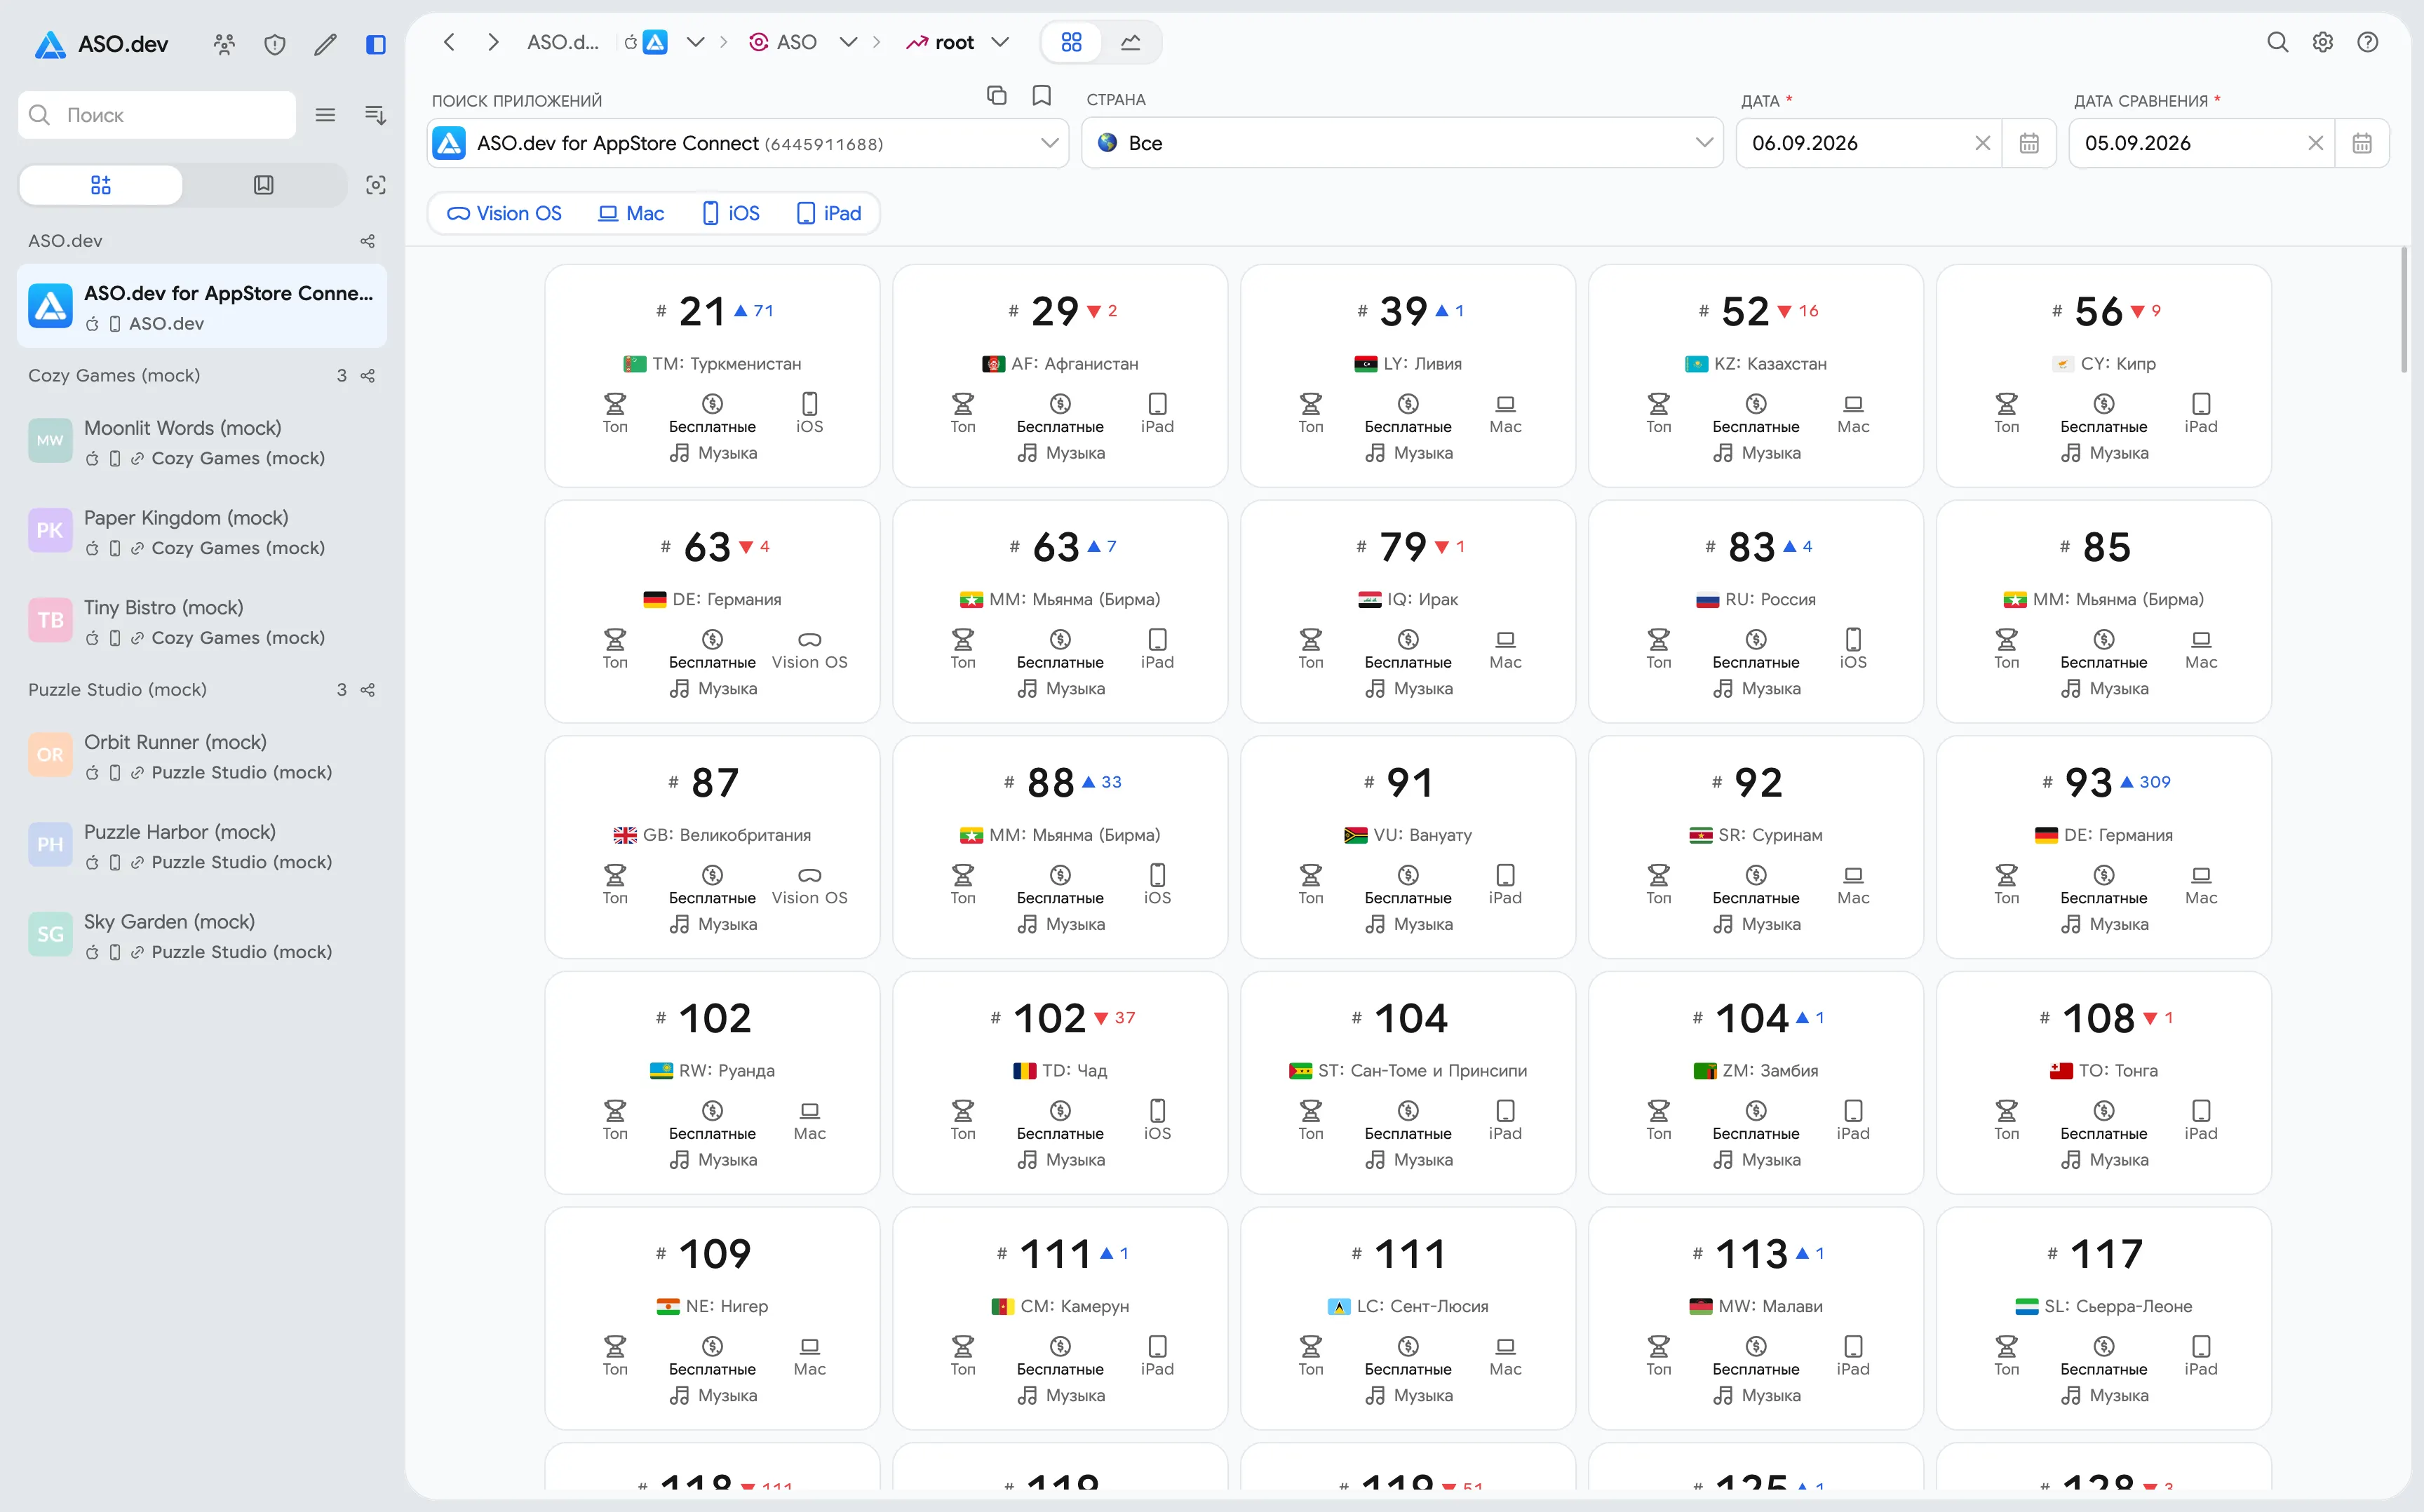Screen dimensions: 2424x1512
Task: Click the sidebar Поиск search field
Action: pyautogui.click(x=157, y=115)
